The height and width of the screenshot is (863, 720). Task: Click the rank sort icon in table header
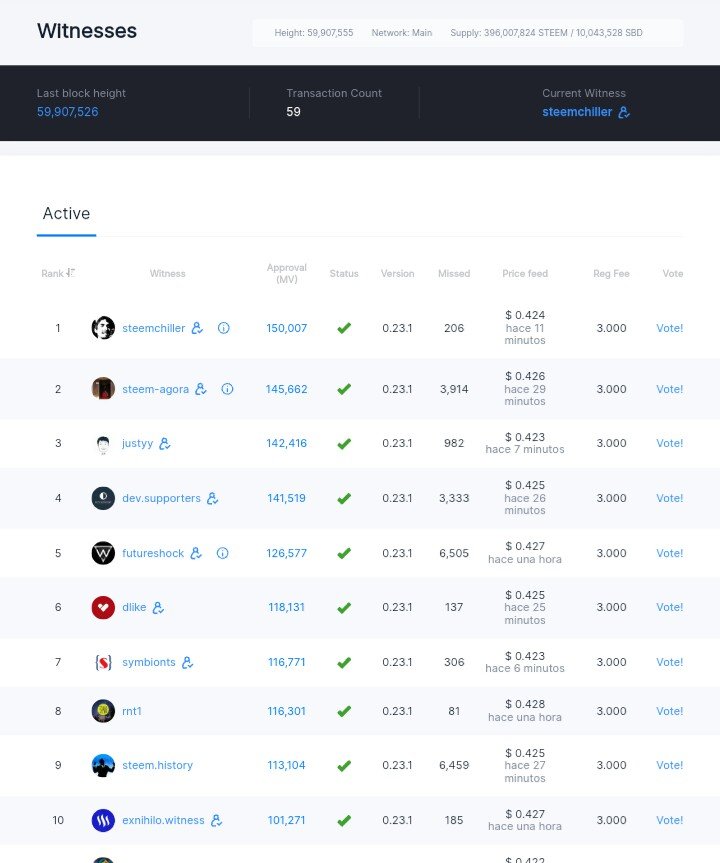point(70,273)
